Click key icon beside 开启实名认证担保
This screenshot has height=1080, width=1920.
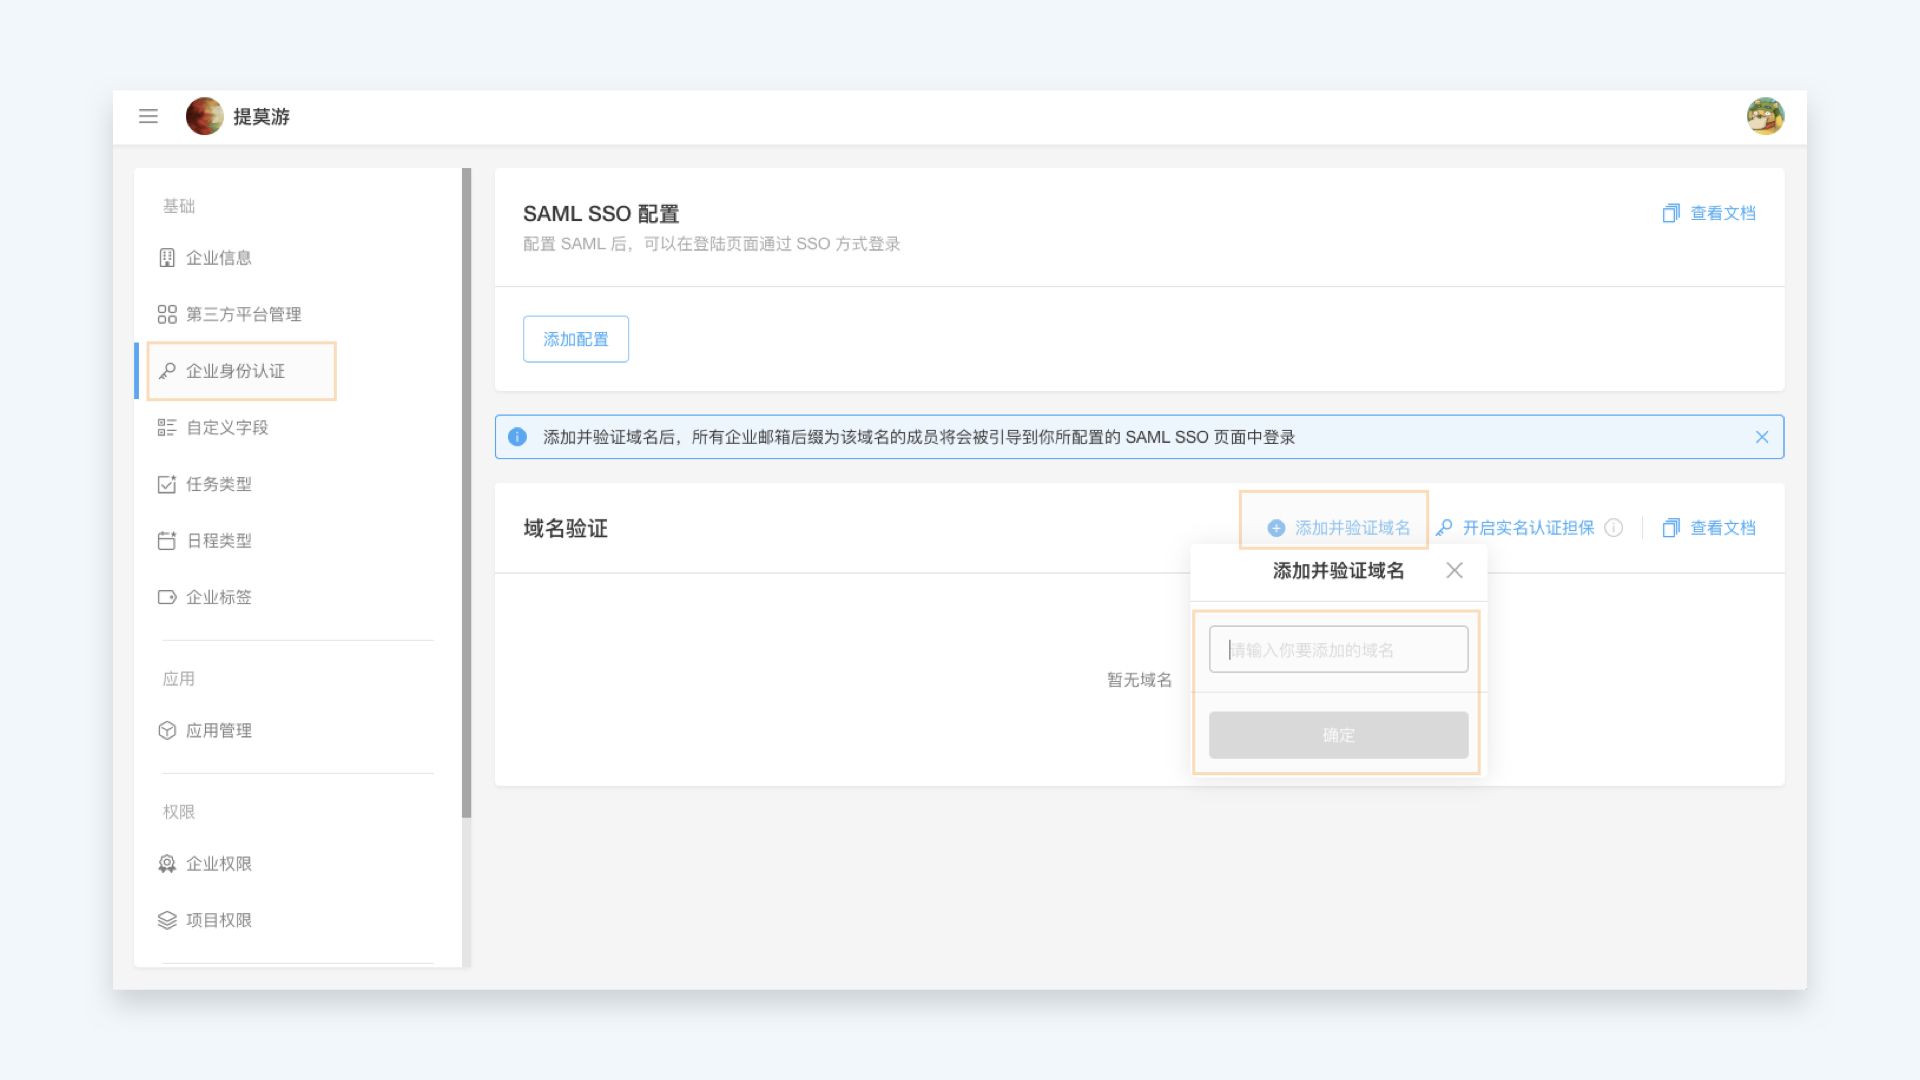[x=1444, y=528]
